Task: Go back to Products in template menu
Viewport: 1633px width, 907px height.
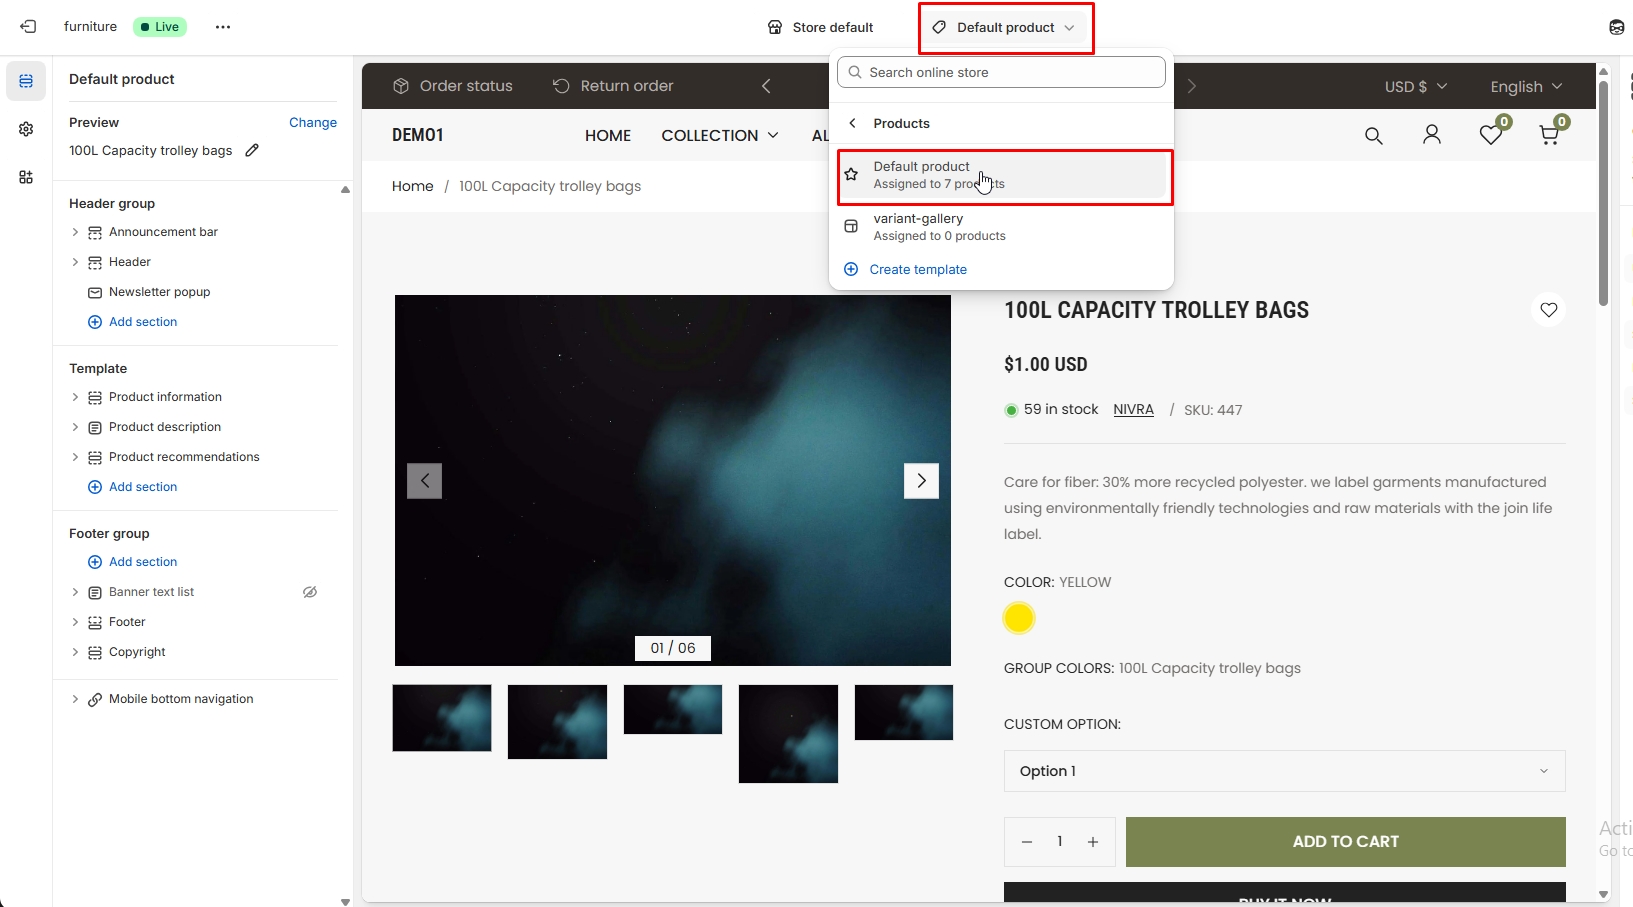Action: pos(853,123)
